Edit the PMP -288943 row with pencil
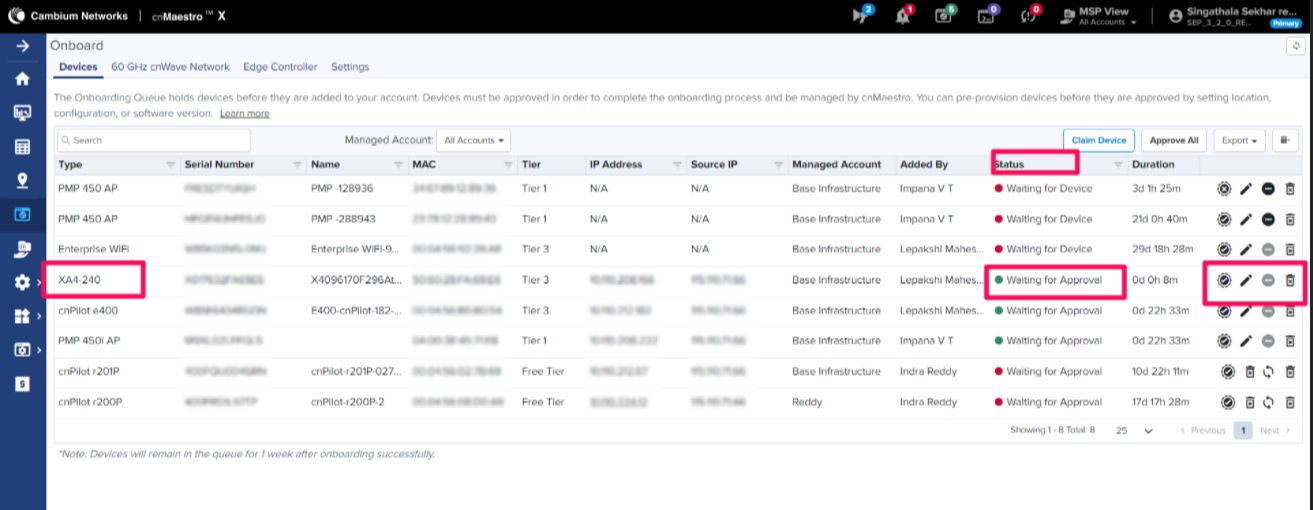 click(1246, 219)
